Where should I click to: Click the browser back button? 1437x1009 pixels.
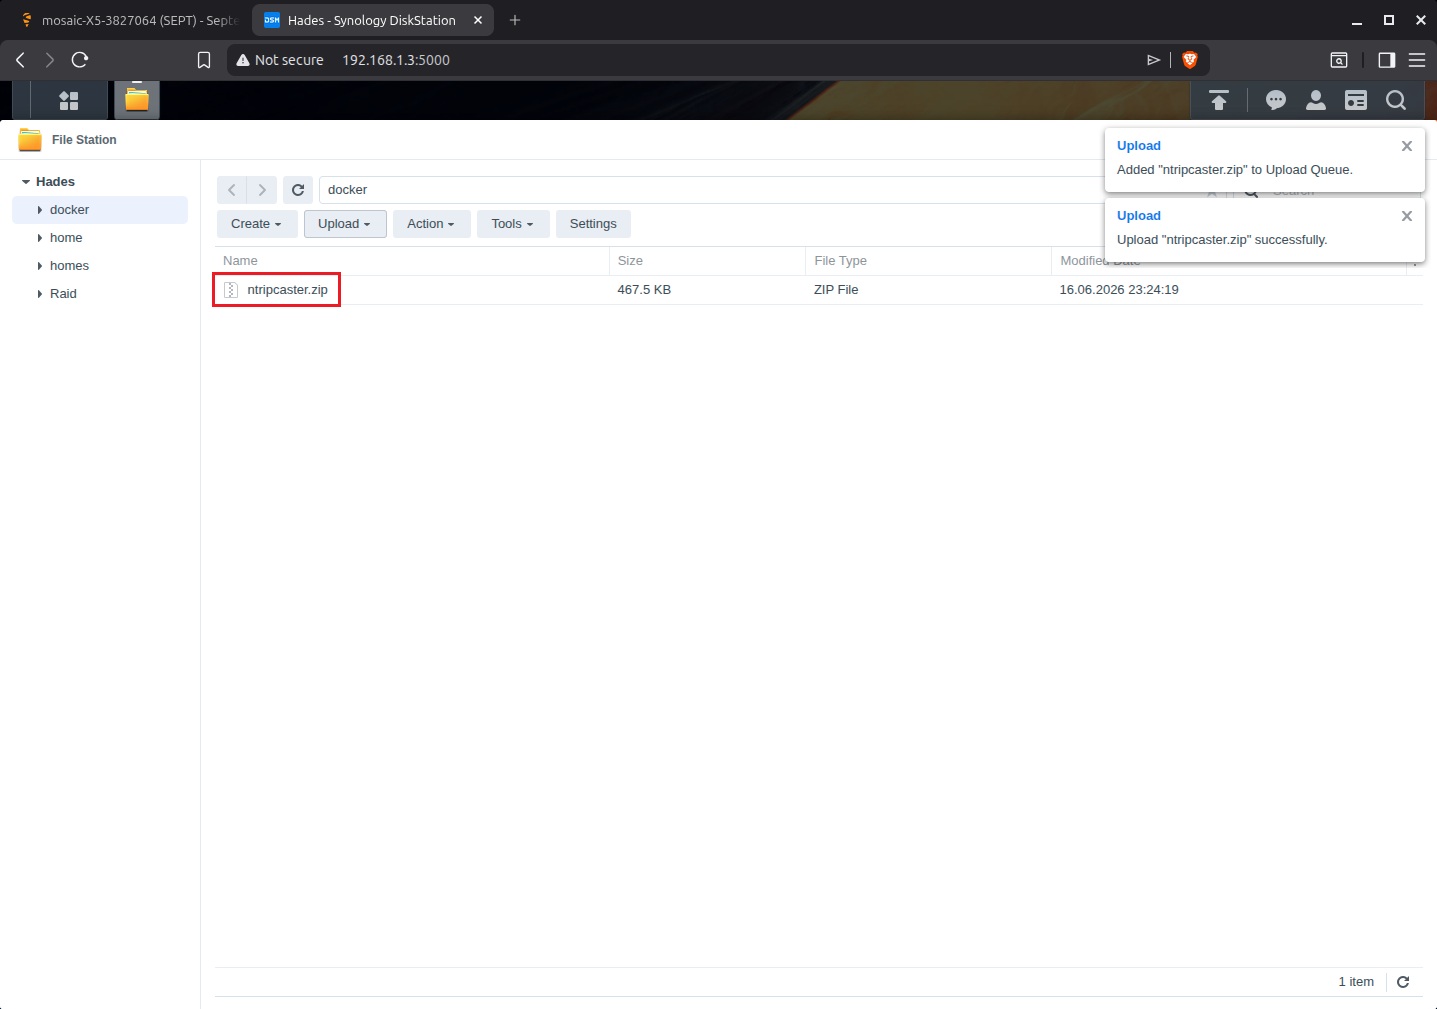click(x=20, y=60)
